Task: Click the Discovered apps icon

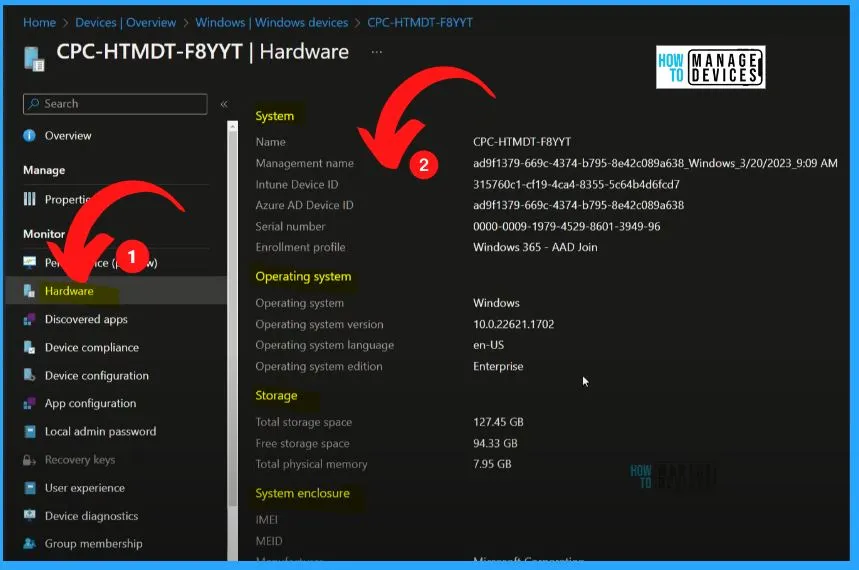Action: (x=30, y=319)
